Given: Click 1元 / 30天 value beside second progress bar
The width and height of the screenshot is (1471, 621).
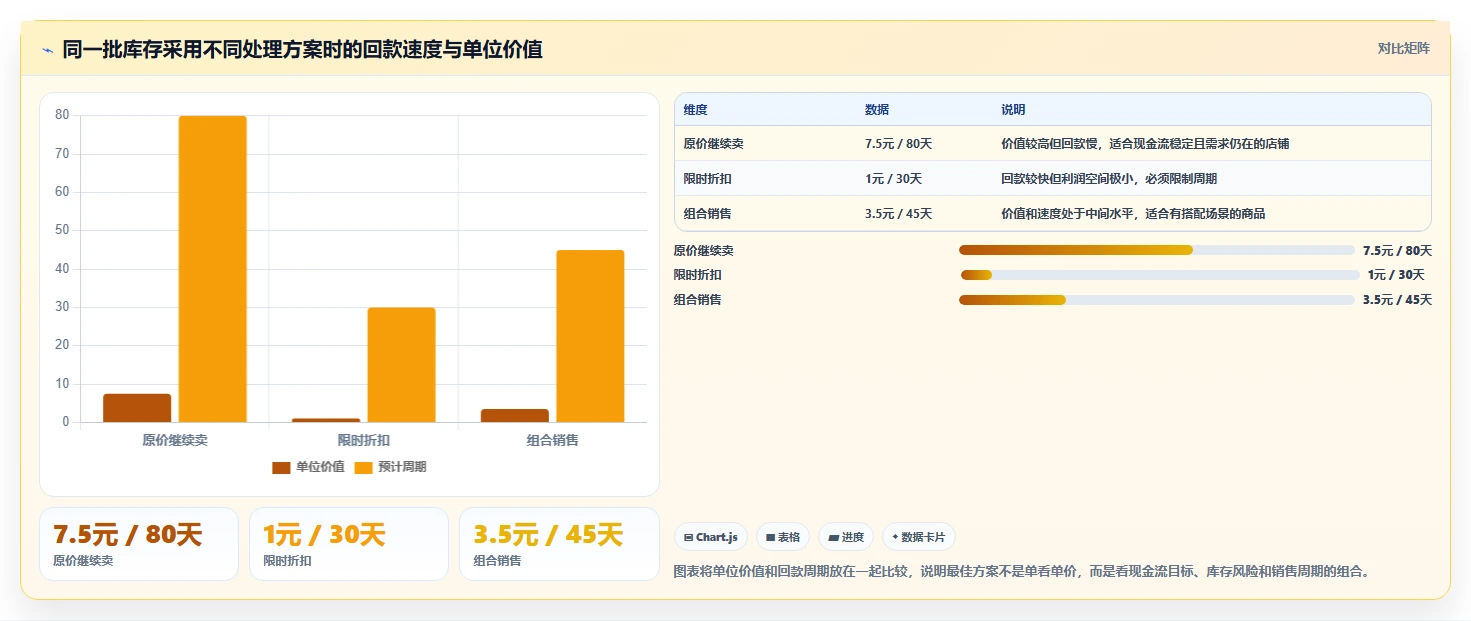Looking at the screenshot, I should (1396, 275).
